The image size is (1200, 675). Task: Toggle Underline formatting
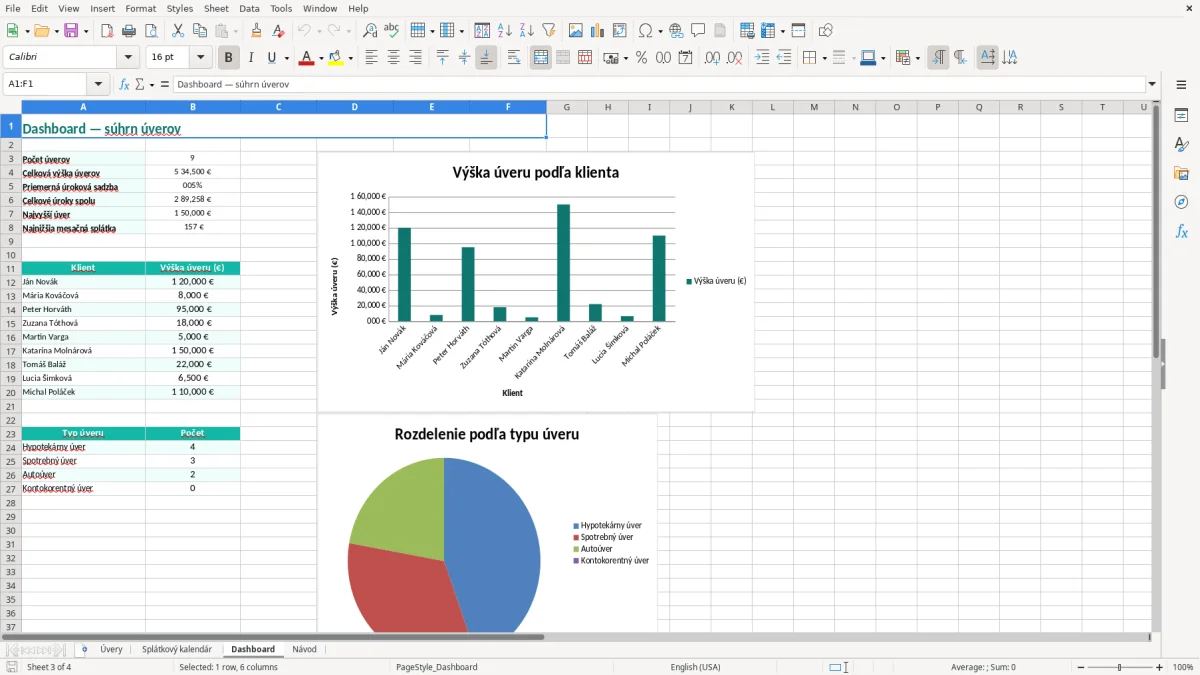[271, 58]
